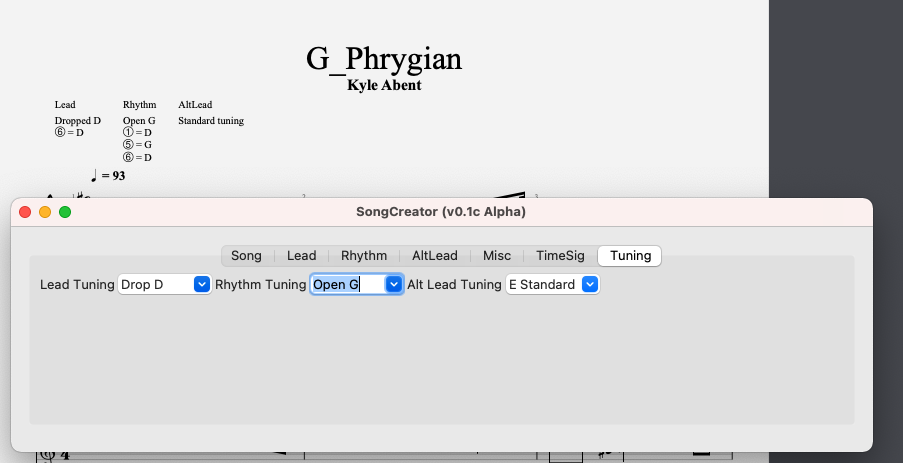Switch to the TimeSig tab
Screen dimensions: 903x463
pyautogui.click(x=560, y=256)
